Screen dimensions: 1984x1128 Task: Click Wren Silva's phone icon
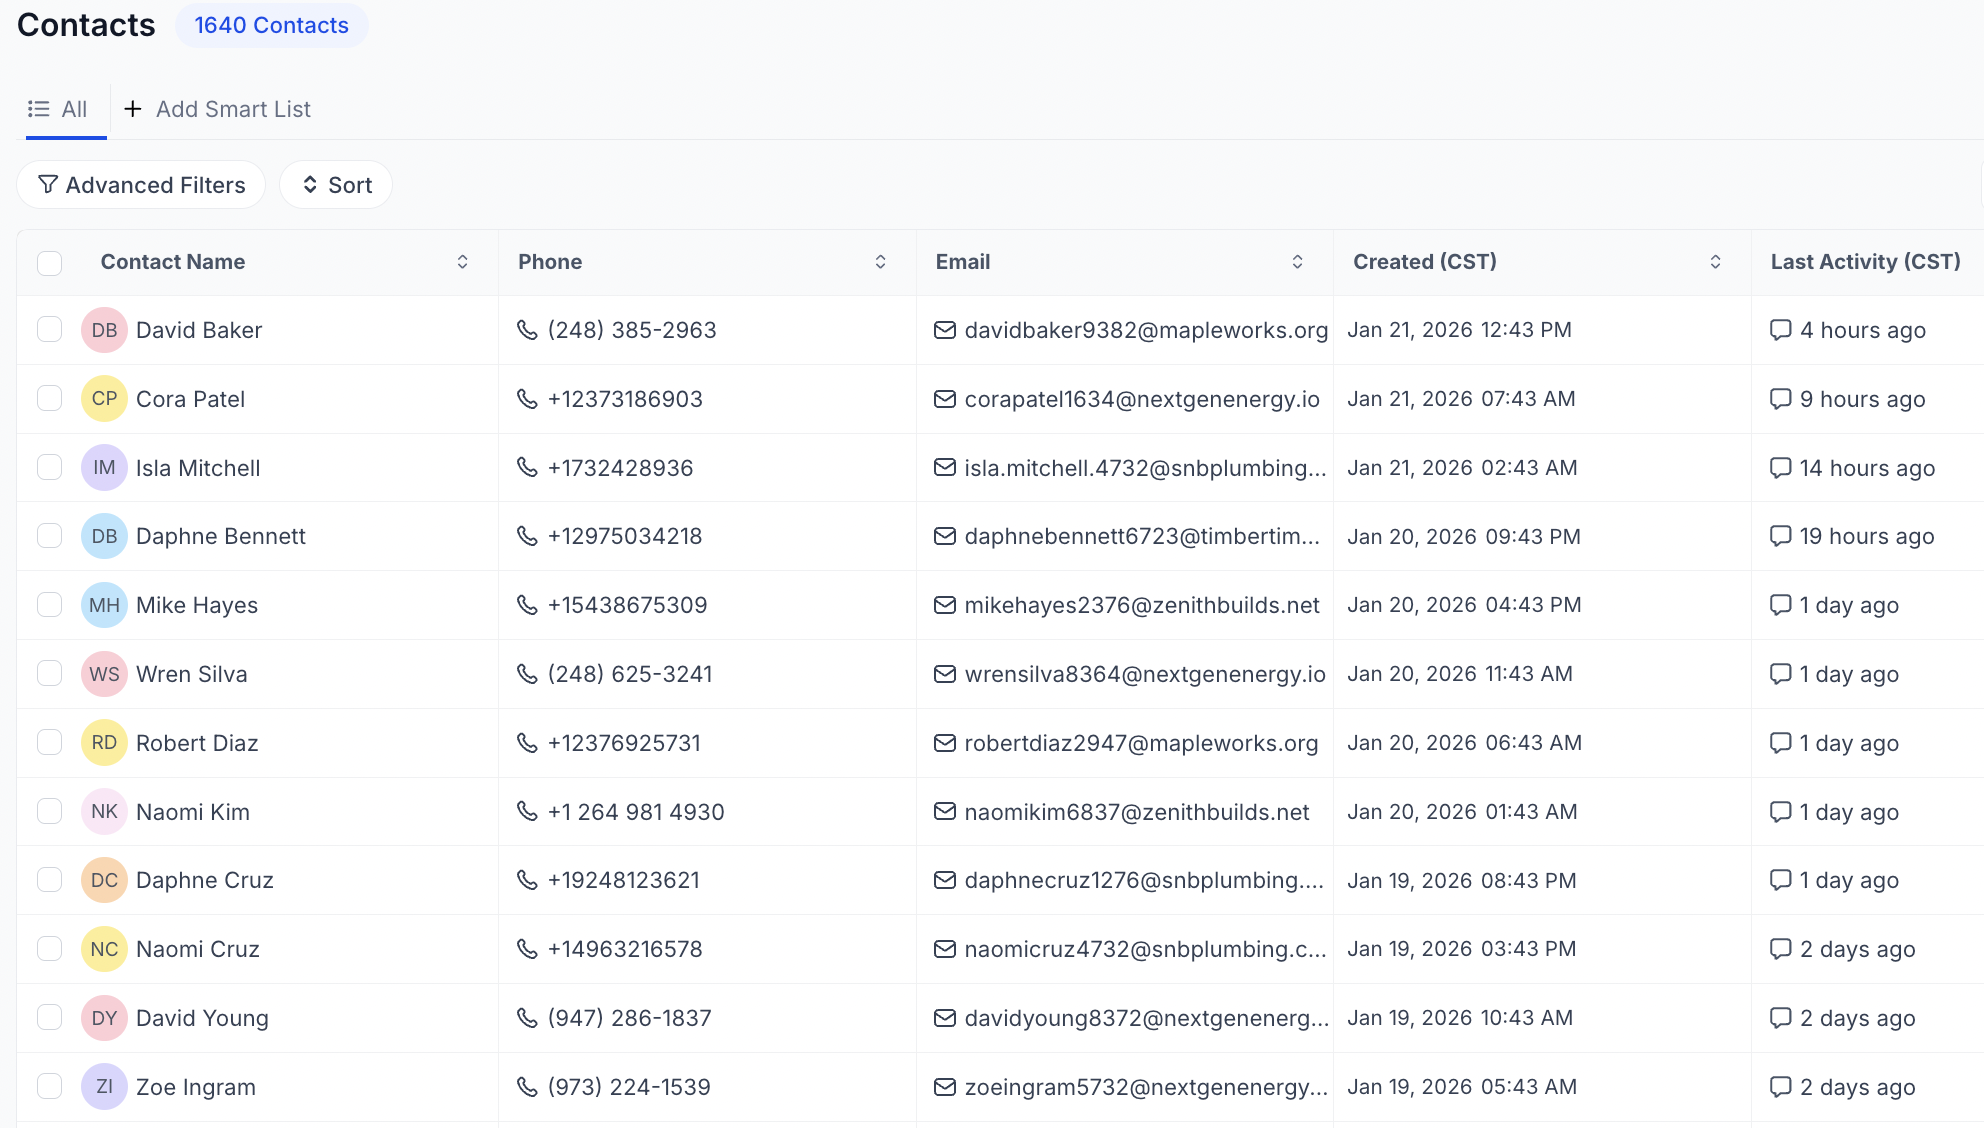click(527, 674)
